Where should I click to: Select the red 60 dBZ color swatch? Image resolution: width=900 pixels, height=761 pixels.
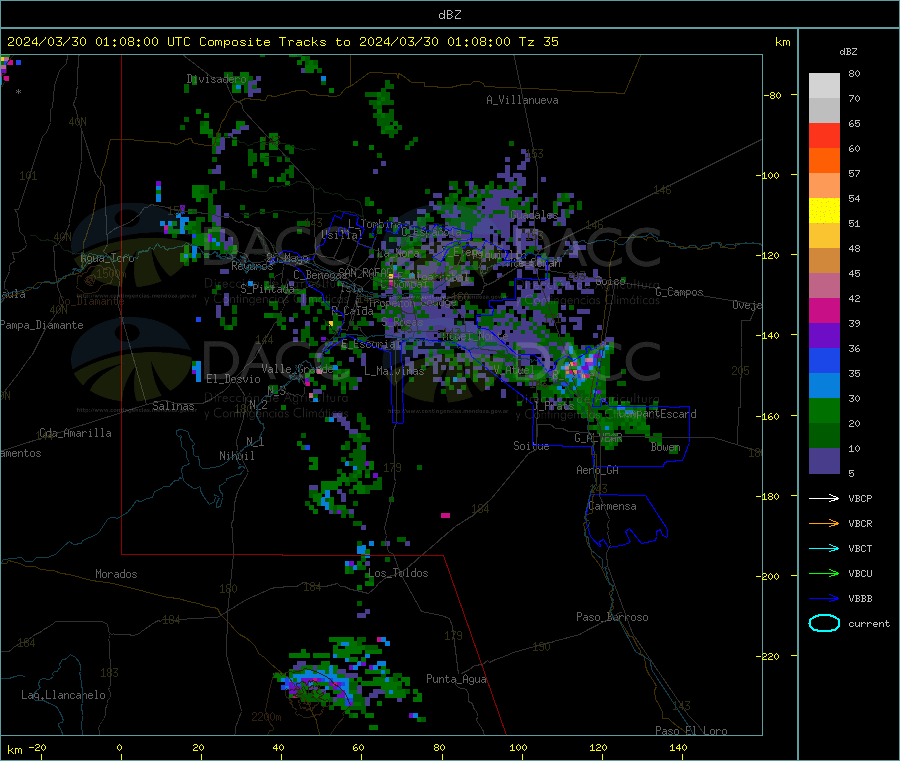(824, 135)
